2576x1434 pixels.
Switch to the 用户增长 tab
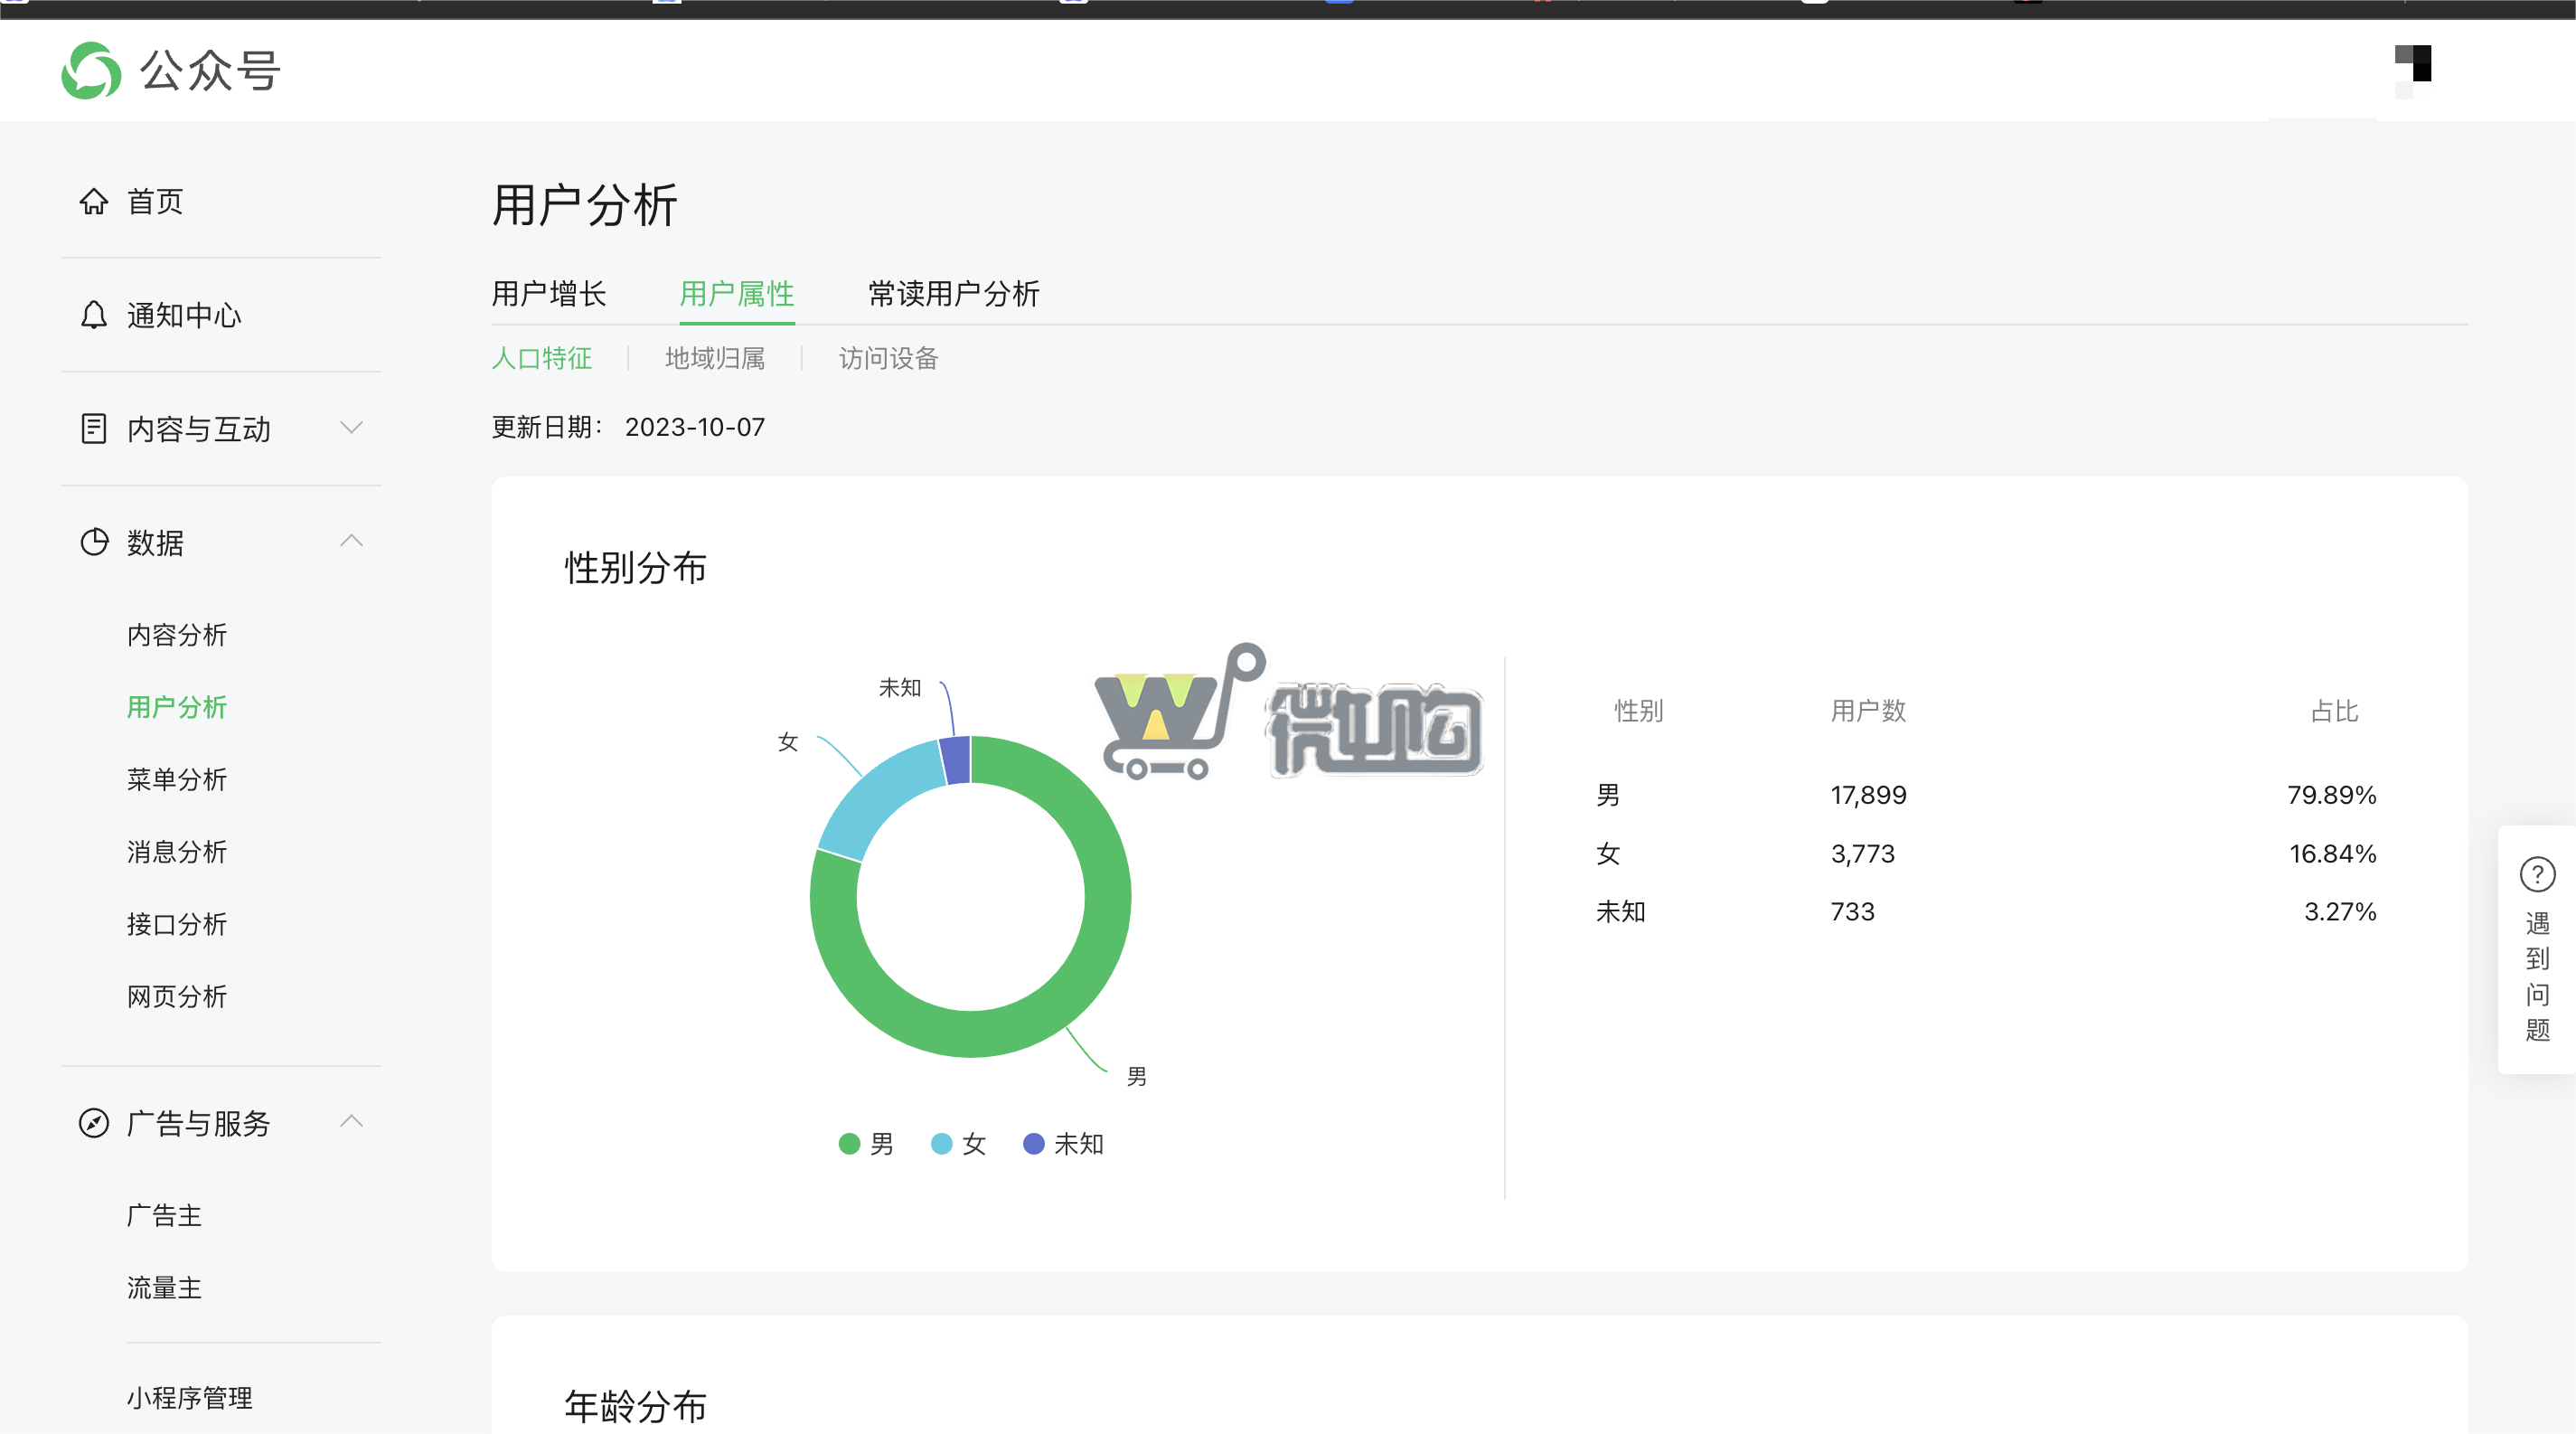549,294
